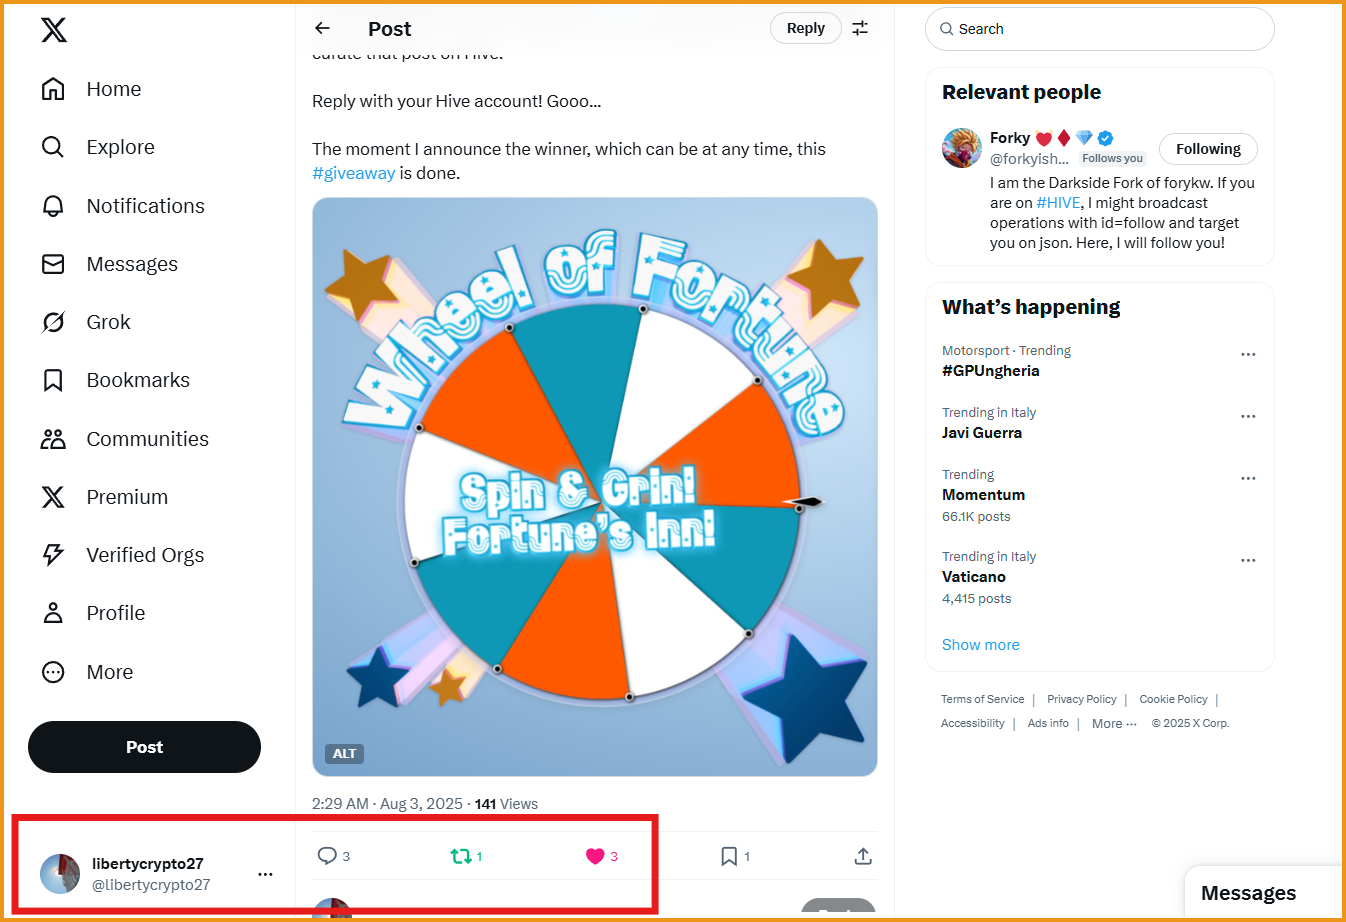Open the #giveaway hashtag link
1346x922 pixels.
click(354, 173)
